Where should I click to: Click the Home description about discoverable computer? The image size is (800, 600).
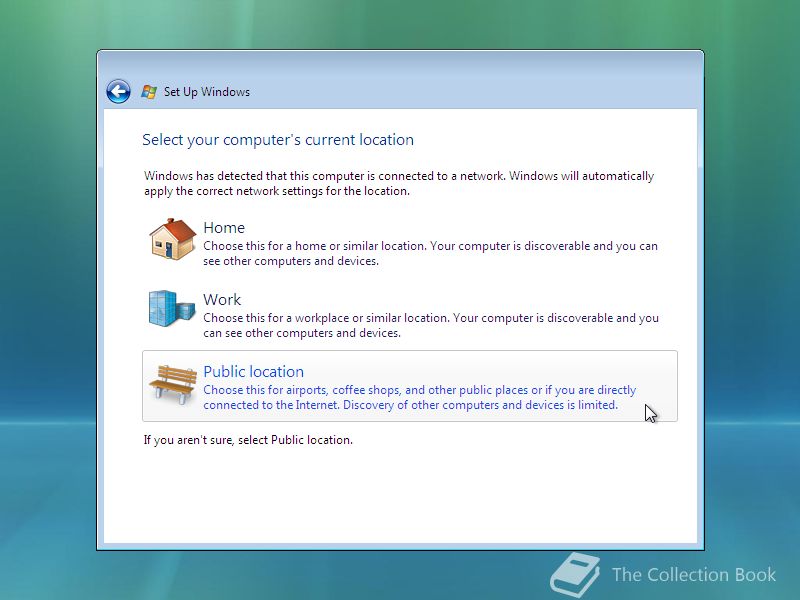430,254
